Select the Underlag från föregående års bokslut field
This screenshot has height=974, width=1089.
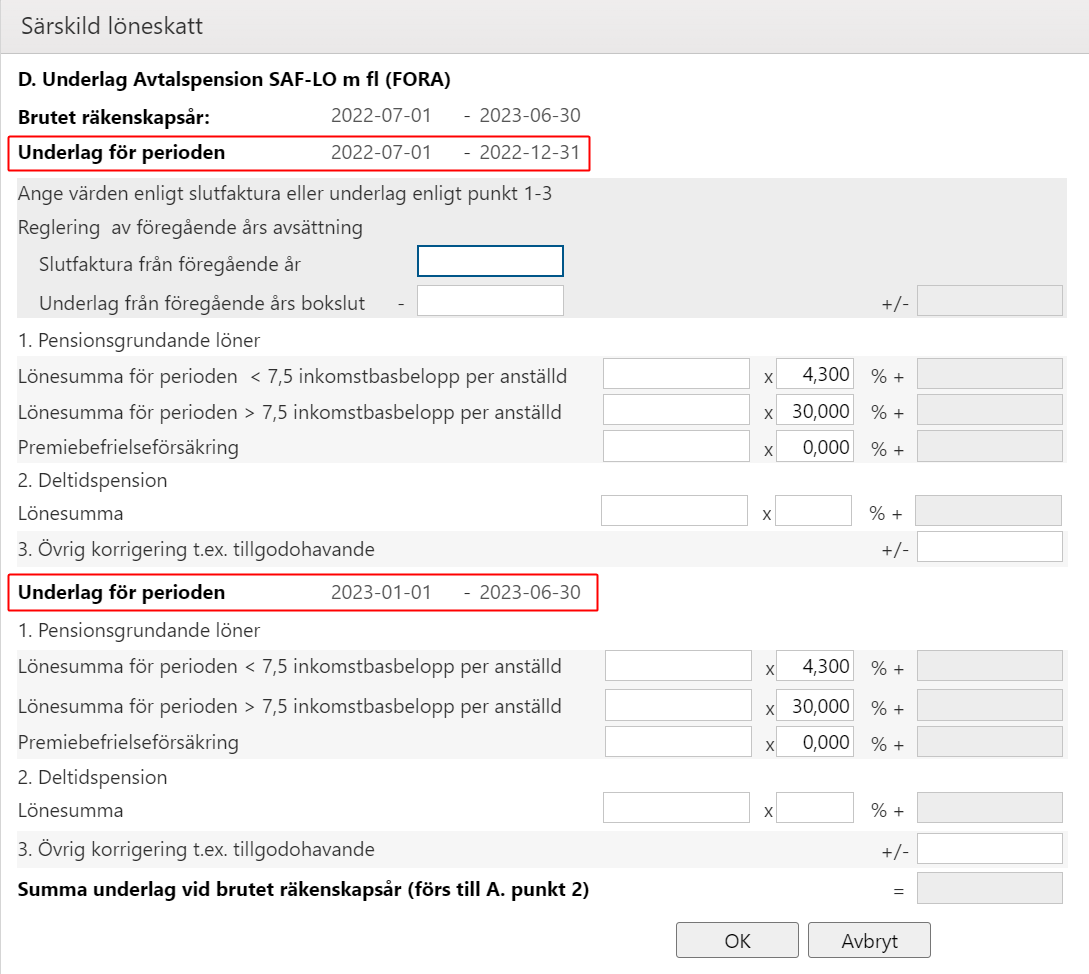pos(490,301)
